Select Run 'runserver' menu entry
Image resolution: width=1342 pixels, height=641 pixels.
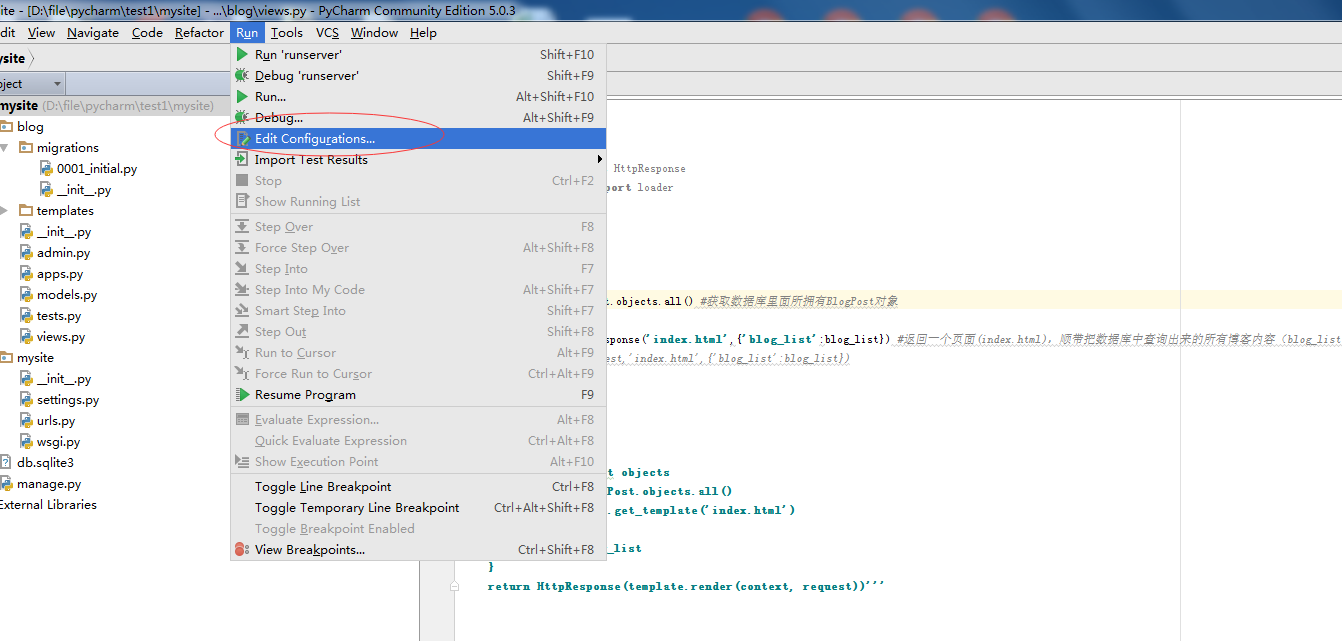point(418,55)
